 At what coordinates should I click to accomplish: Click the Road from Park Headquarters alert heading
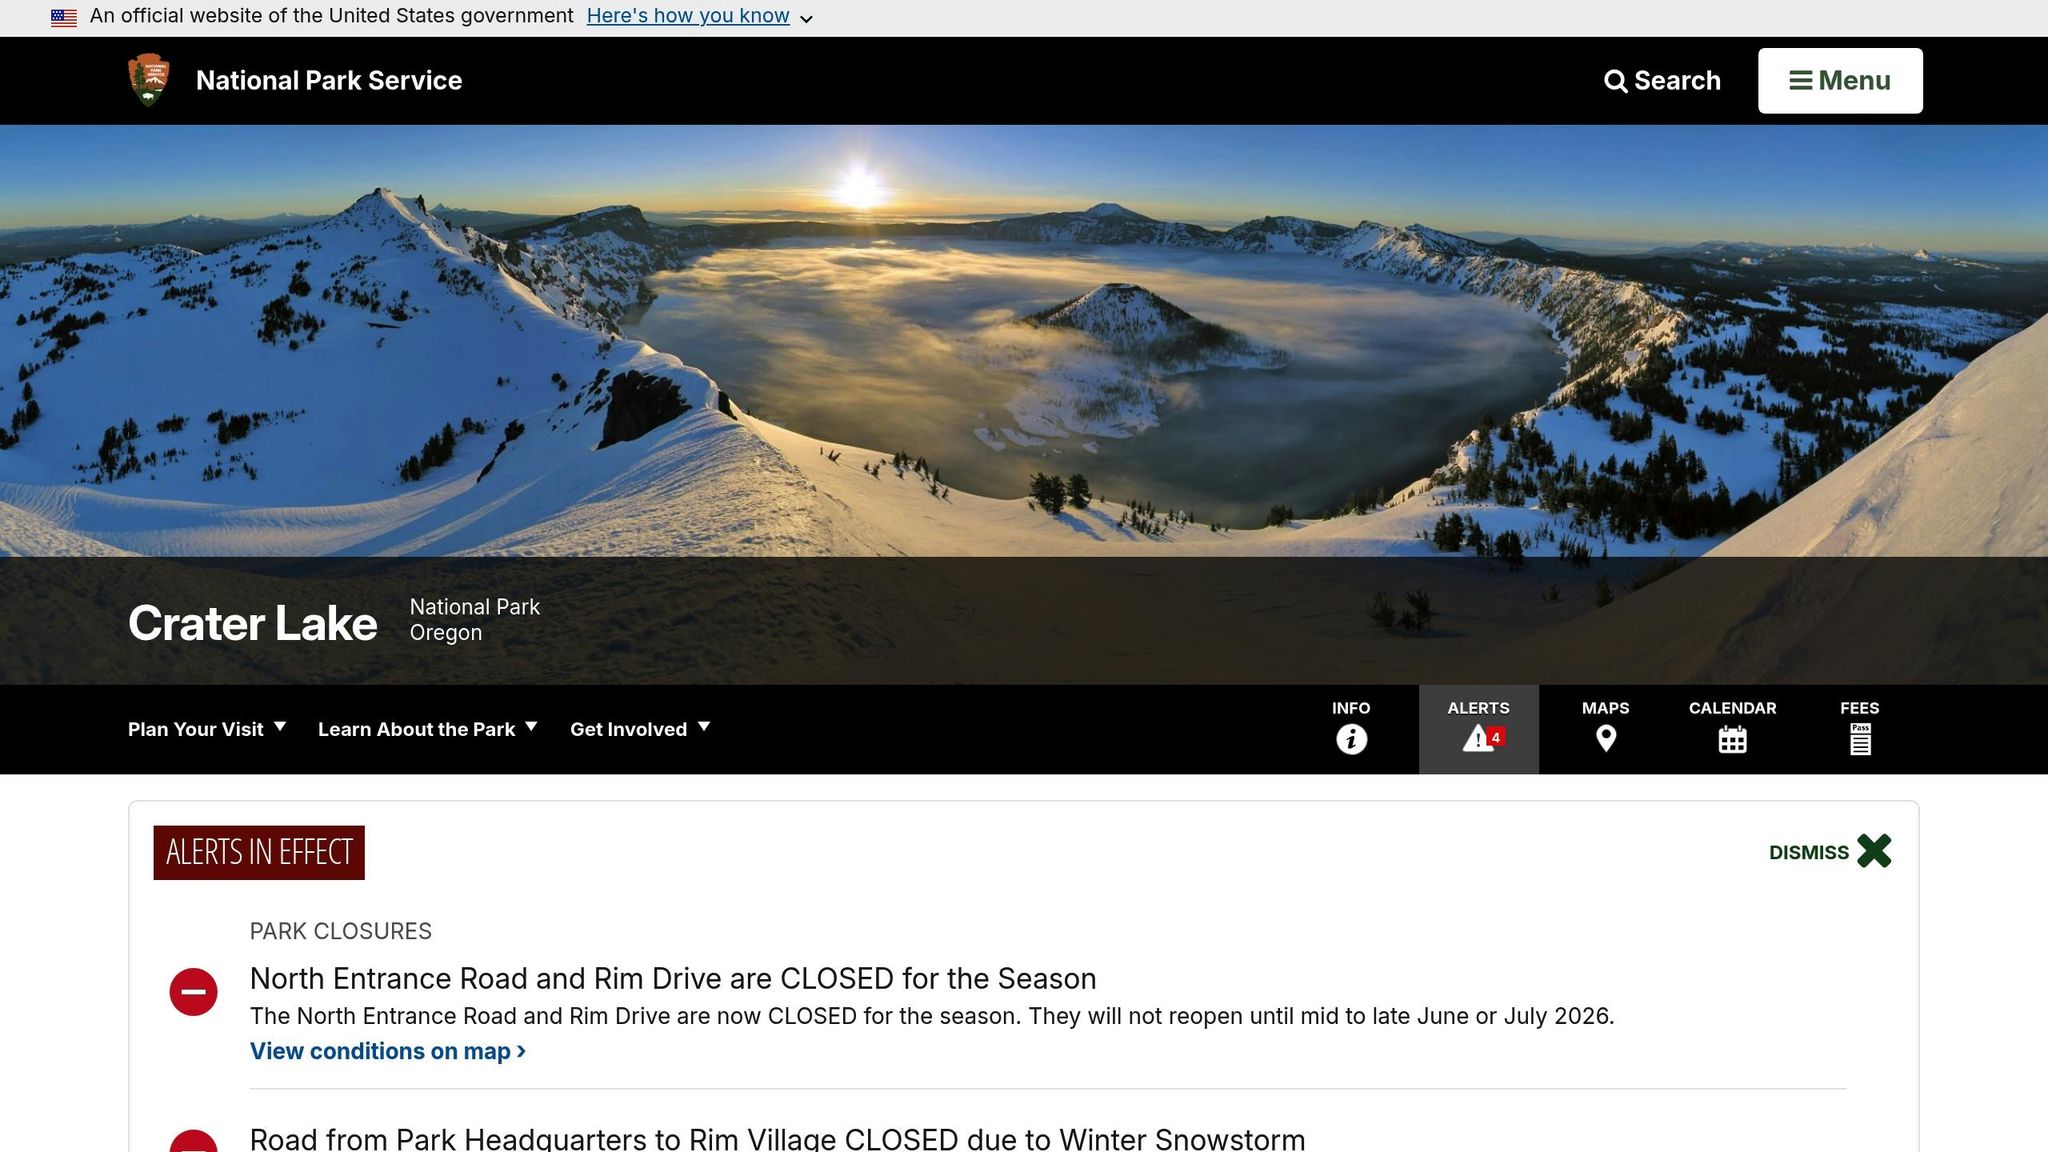tap(777, 1138)
